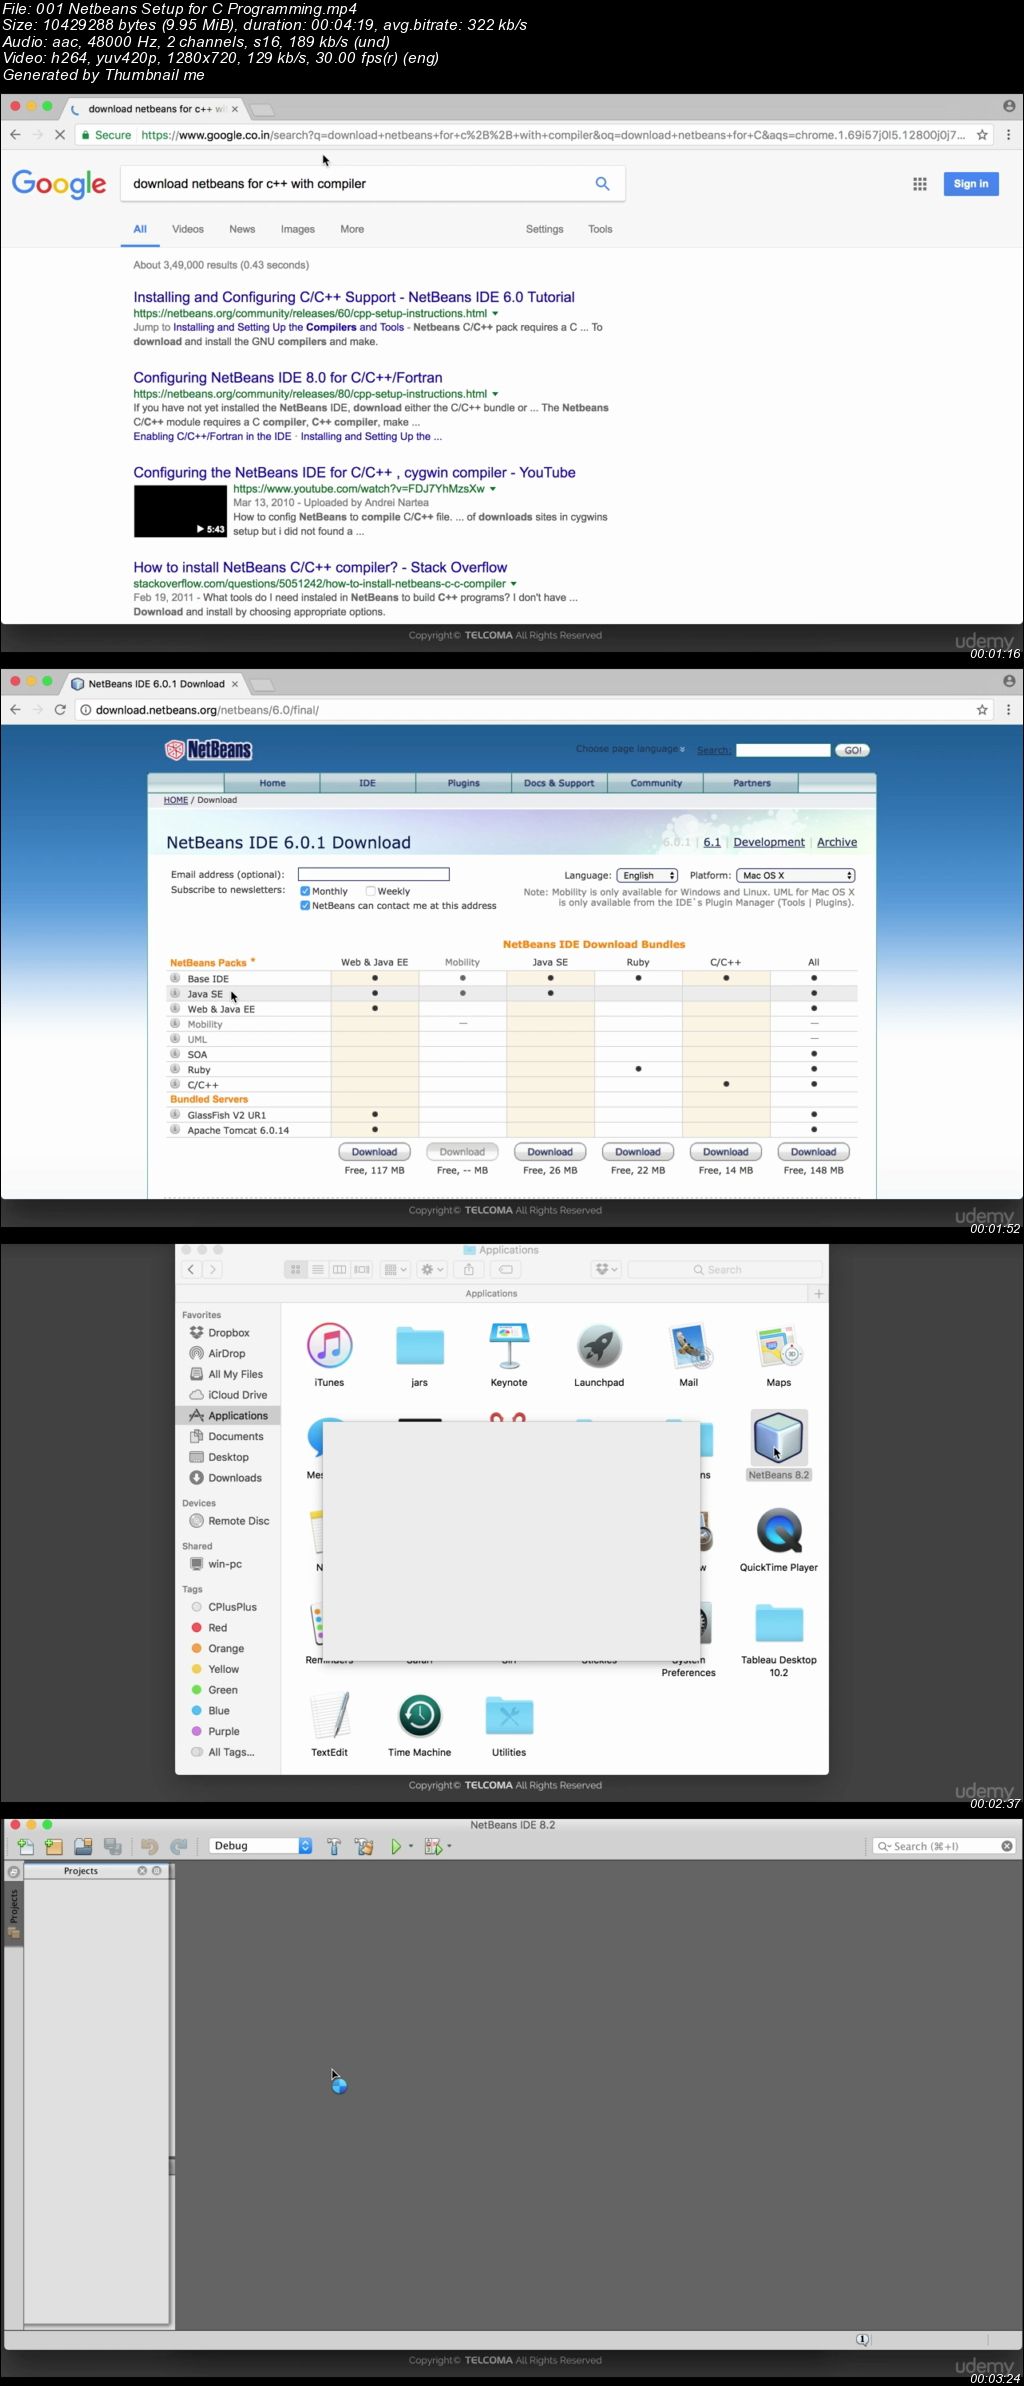This screenshot has height=2386, width=1024.
Task: Click the Email address input field
Action: [x=374, y=874]
